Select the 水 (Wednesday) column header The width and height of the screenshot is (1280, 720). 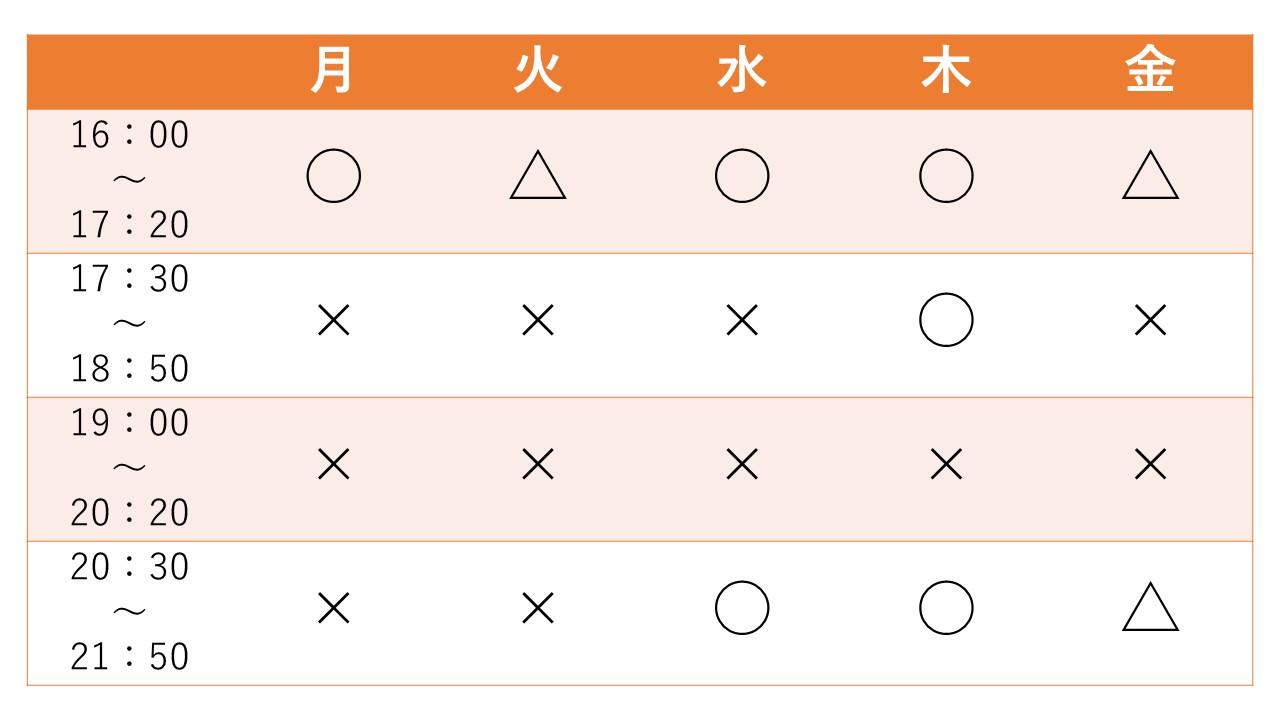(742, 72)
